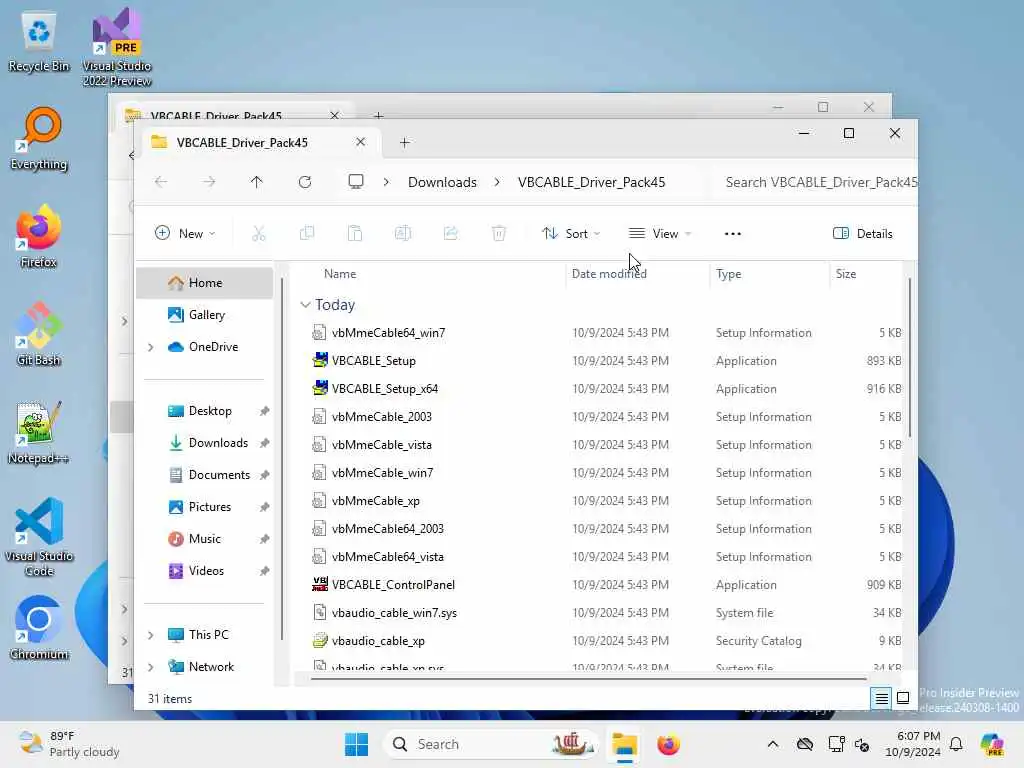The width and height of the screenshot is (1024, 768).
Task: Select the Notepad++ desktop icon
Action: (39, 433)
